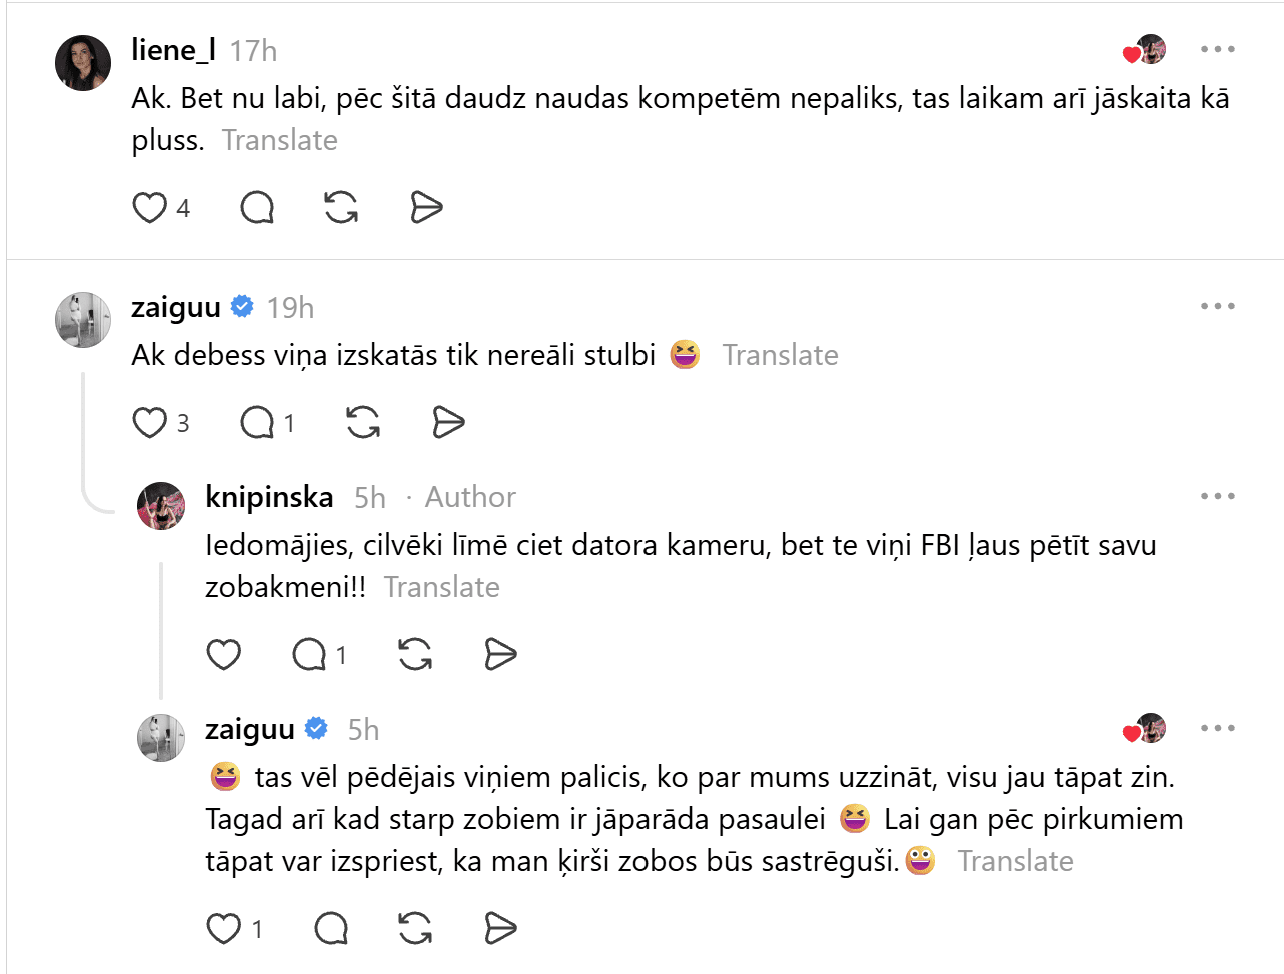The height and width of the screenshot is (974, 1284).
Task: Open three-dot menu on zaiguu's 19h comment
Action: pos(1218,306)
